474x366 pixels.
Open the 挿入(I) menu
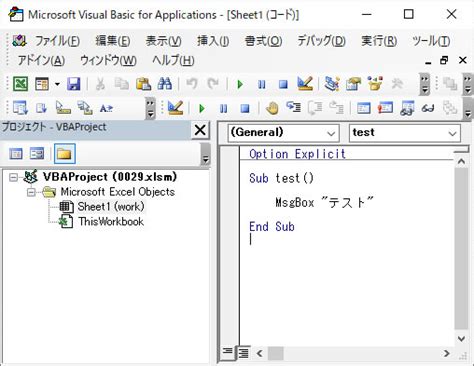click(213, 41)
